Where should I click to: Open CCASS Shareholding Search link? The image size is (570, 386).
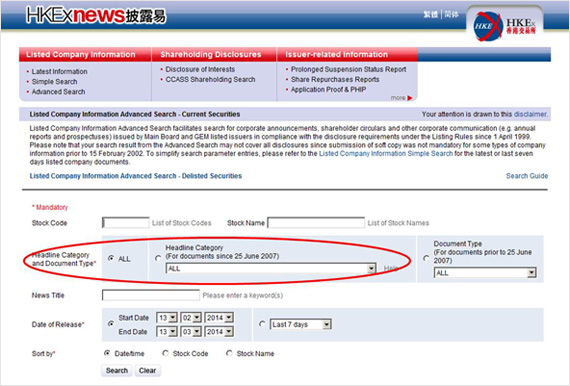click(x=210, y=79)
